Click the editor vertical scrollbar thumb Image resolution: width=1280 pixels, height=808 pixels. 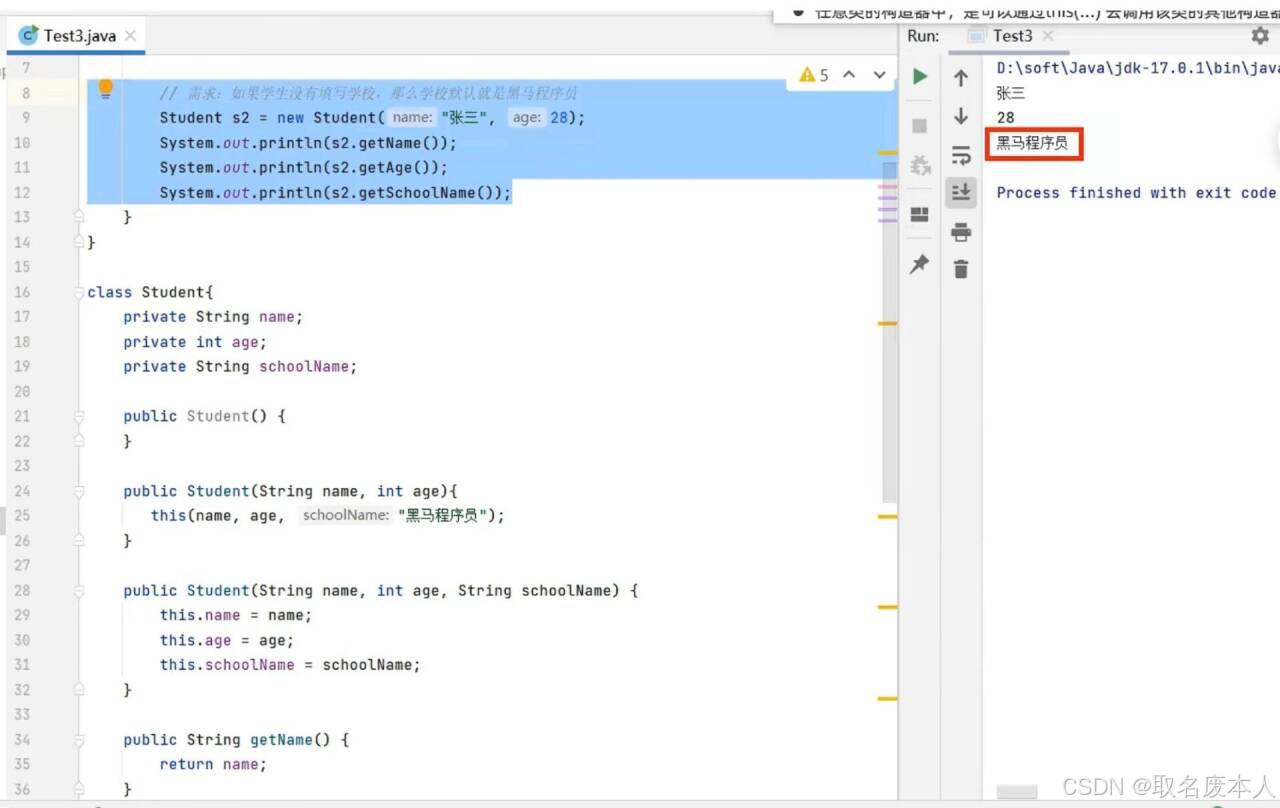click(x=890, y=331)
